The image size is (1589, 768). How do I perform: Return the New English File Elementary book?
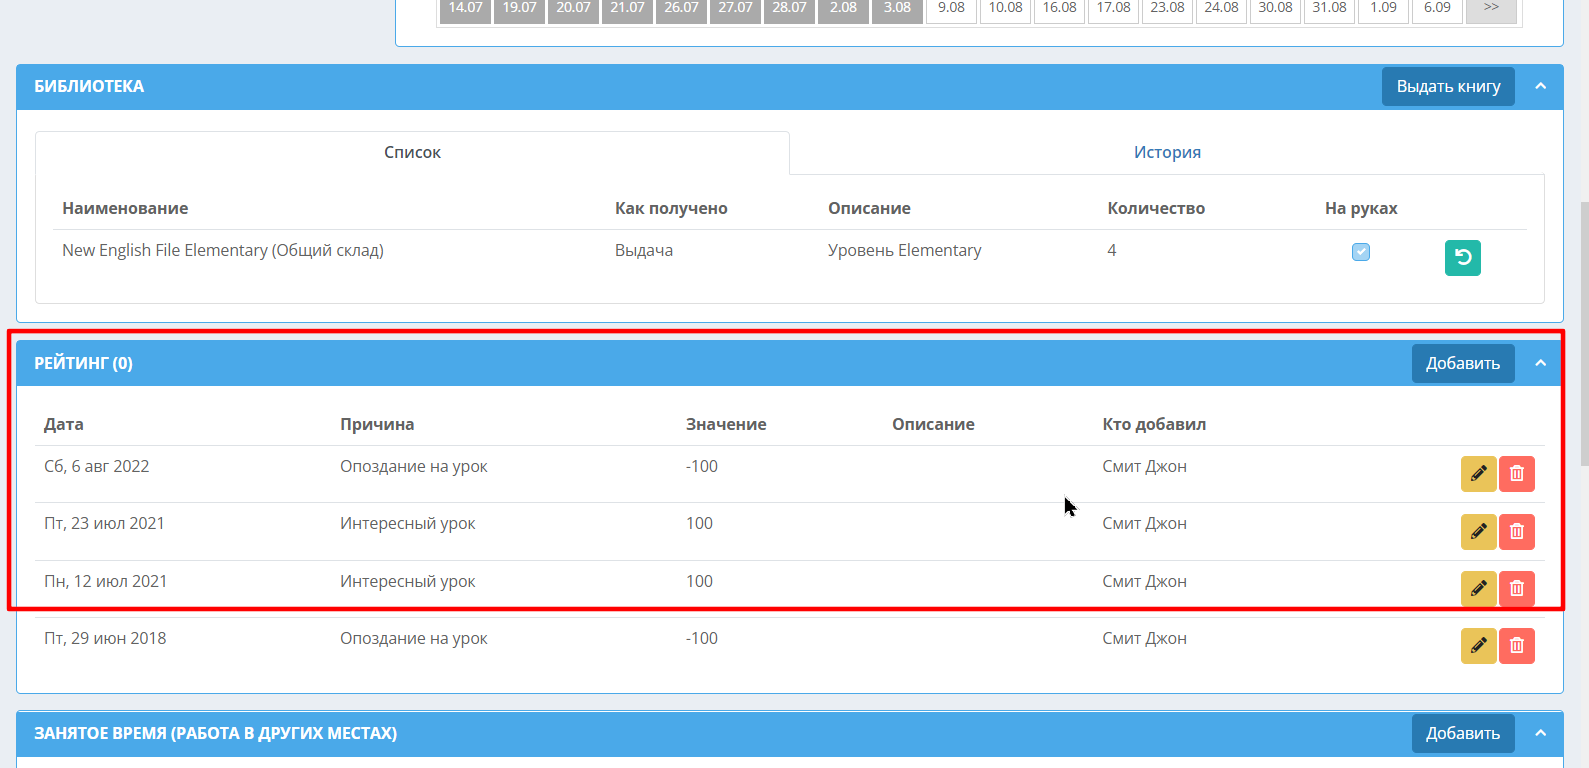coord(1462,258)
